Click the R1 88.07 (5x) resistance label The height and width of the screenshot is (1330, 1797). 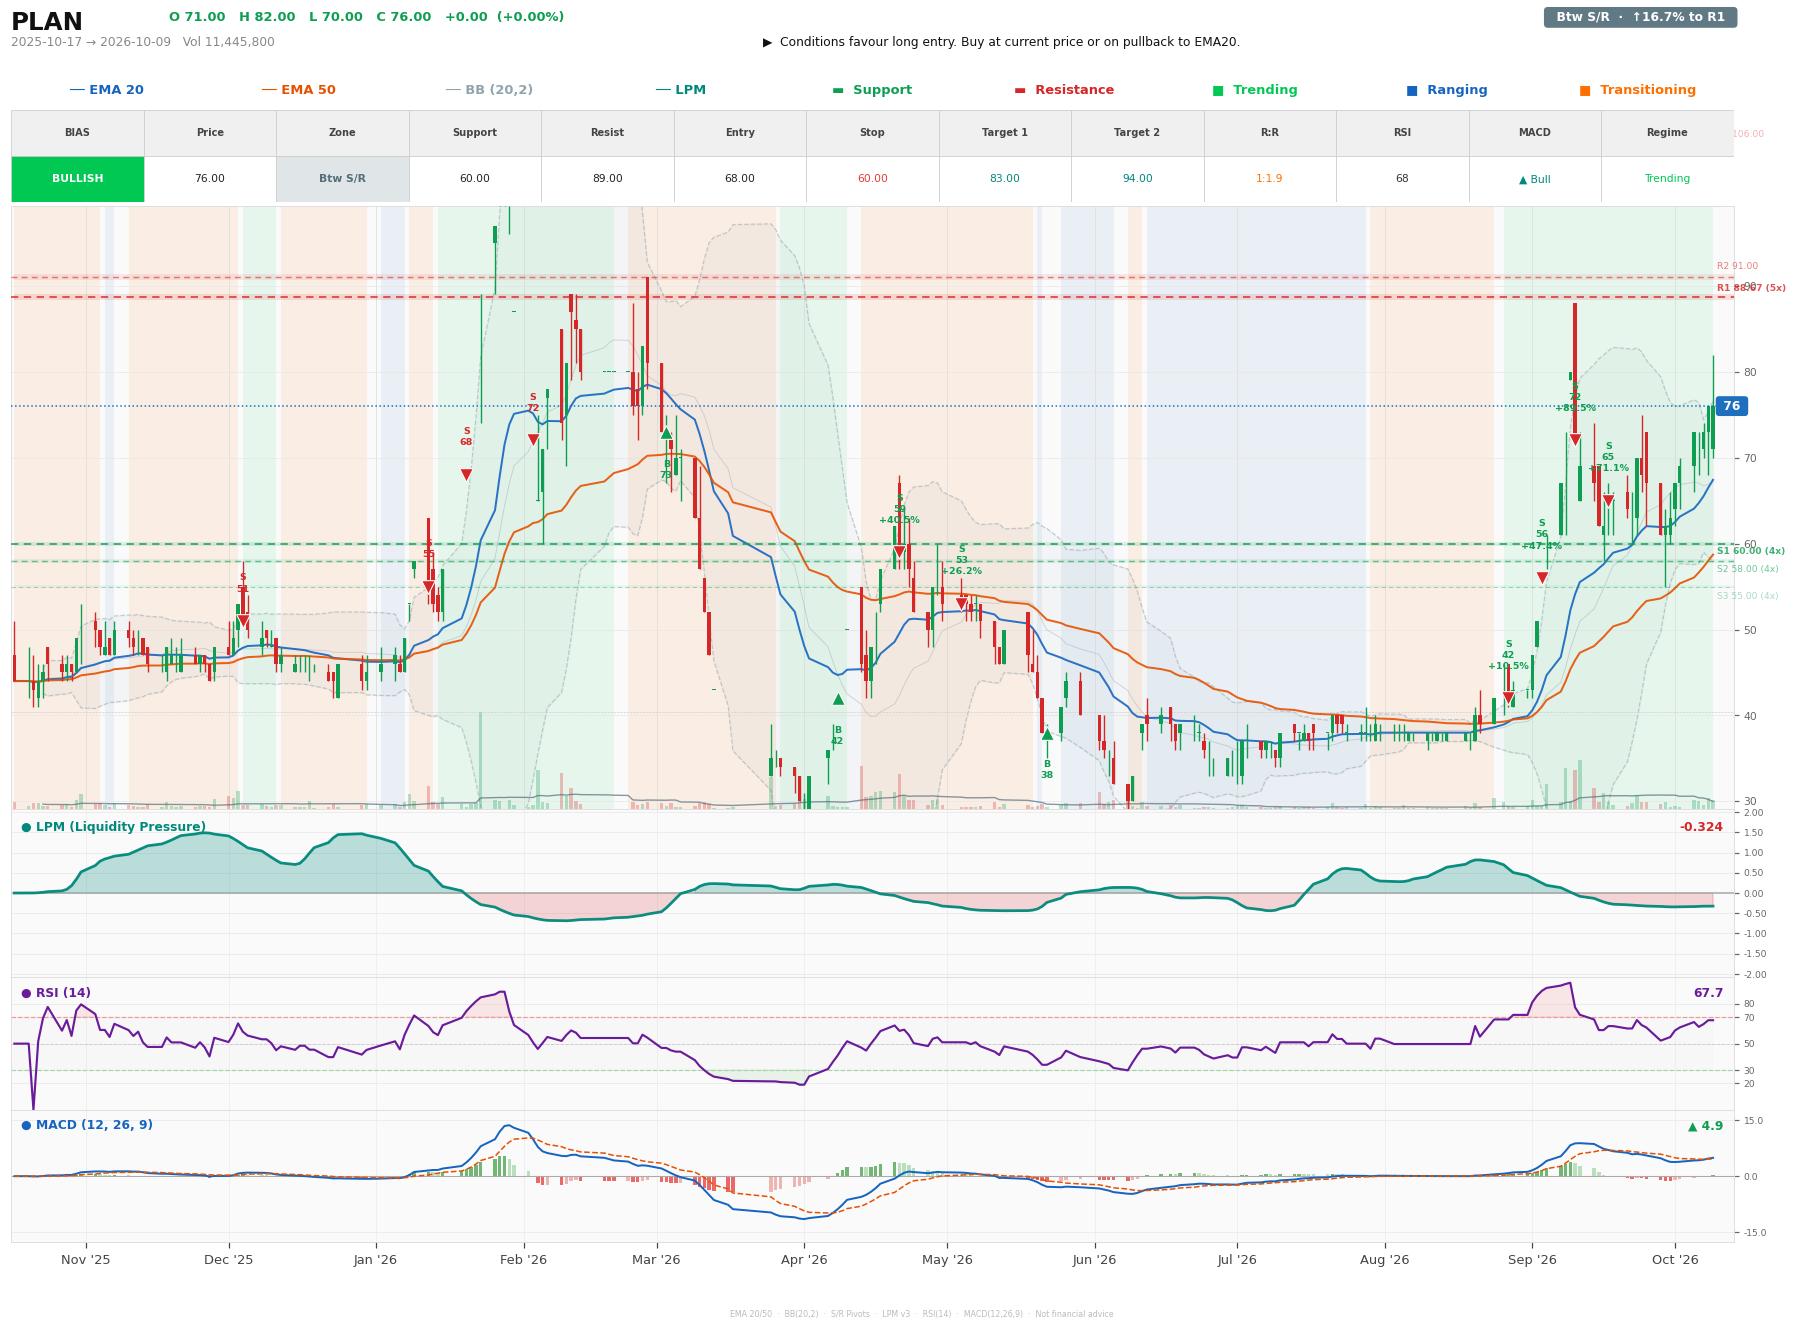click(1751, 288)
